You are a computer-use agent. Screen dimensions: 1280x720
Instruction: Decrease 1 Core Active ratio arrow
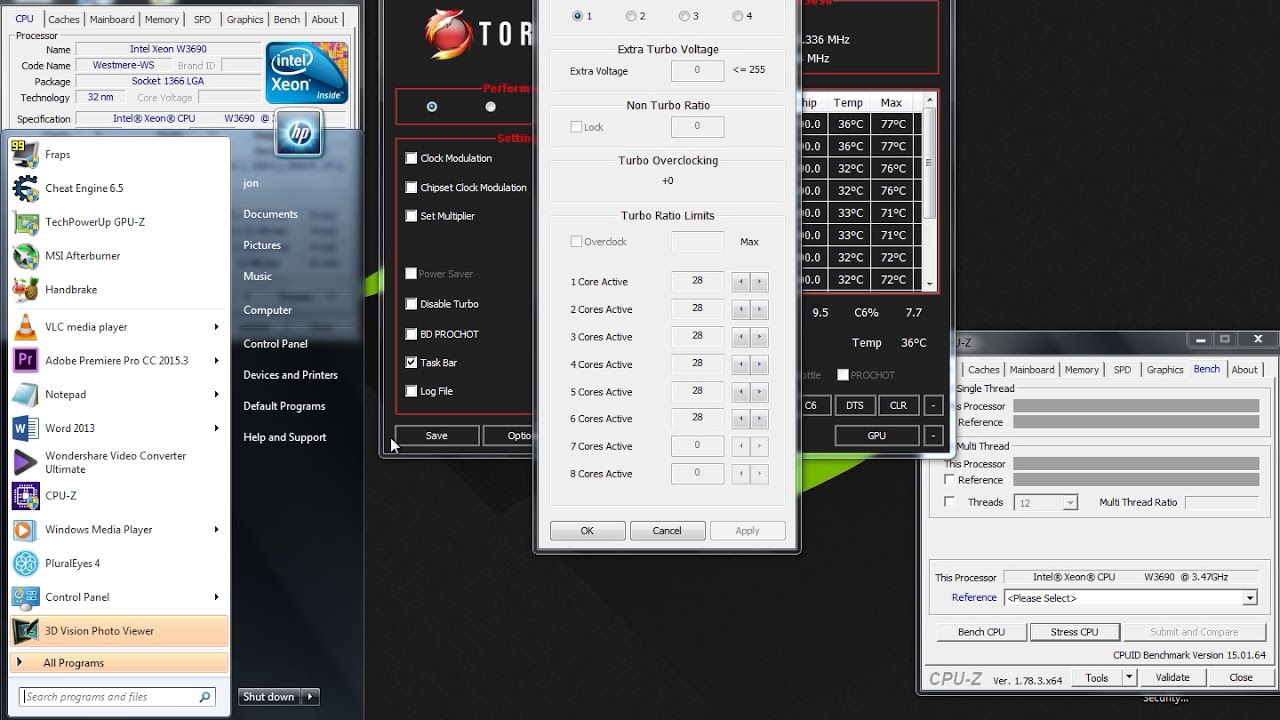tap(741, 282)
